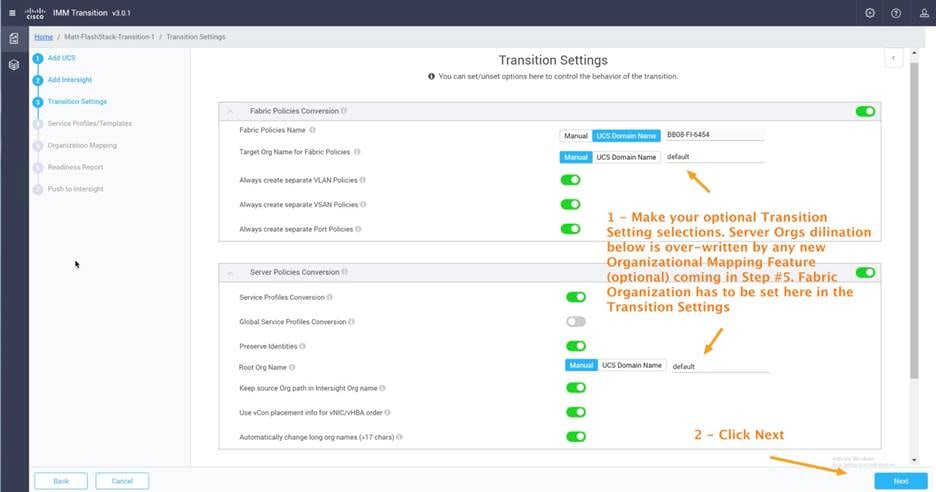The width and height of the screenshot is (936, 492).
Task: Select Organization Mapping step
Action: click(82, 145)
